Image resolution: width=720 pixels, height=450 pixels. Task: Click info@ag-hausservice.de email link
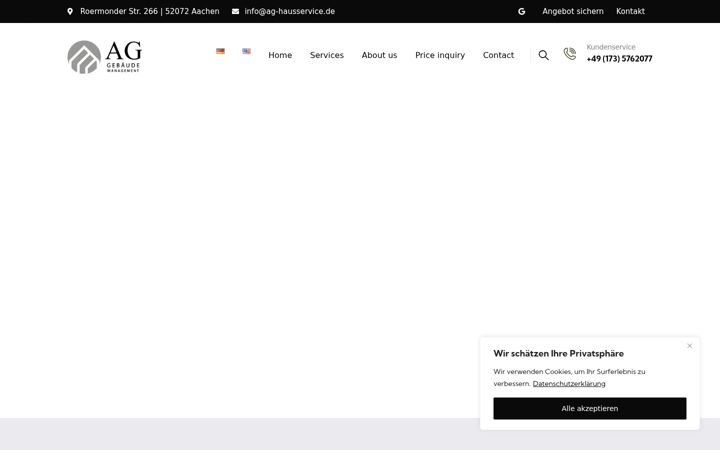pyautogui.click(x=289, y=11)
